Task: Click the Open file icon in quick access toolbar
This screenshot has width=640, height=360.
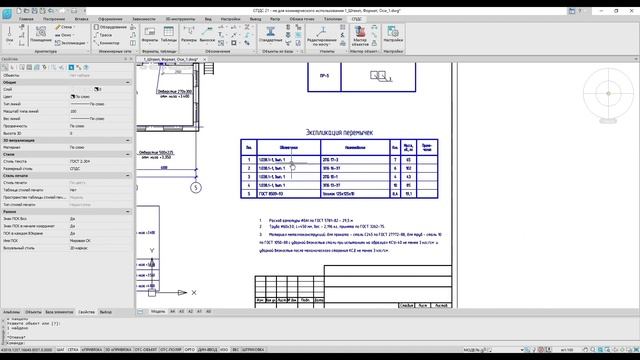Action: click(x=27, y=11)
